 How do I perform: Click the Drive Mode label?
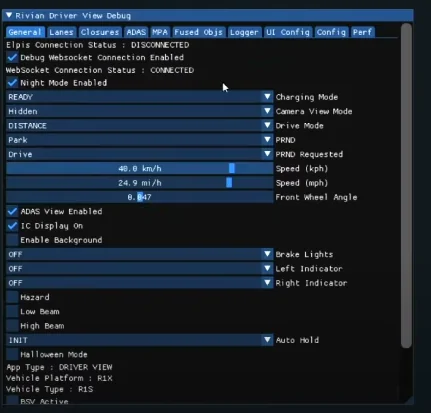point(299,126)
